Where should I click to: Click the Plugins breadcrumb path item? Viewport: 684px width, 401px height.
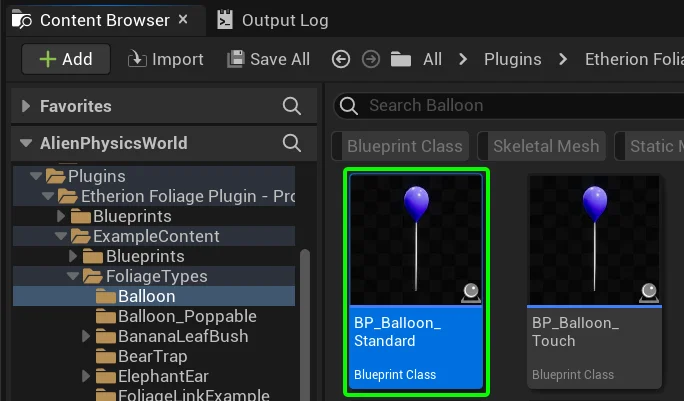513,60
